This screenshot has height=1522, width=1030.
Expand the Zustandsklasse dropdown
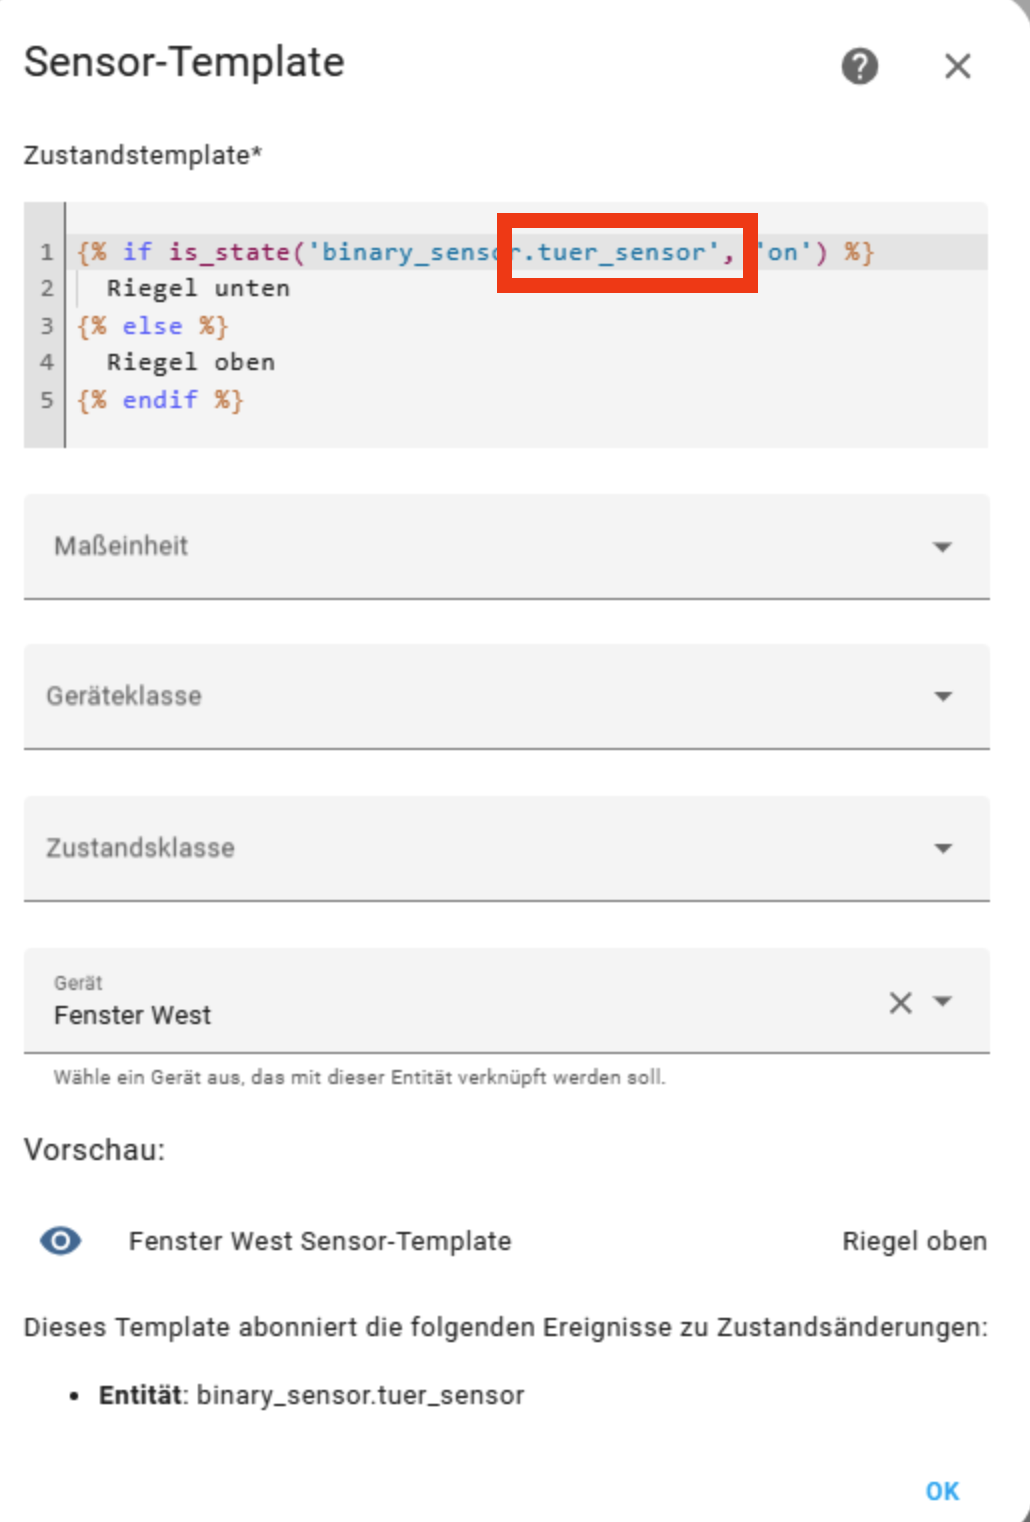point(507,848)
